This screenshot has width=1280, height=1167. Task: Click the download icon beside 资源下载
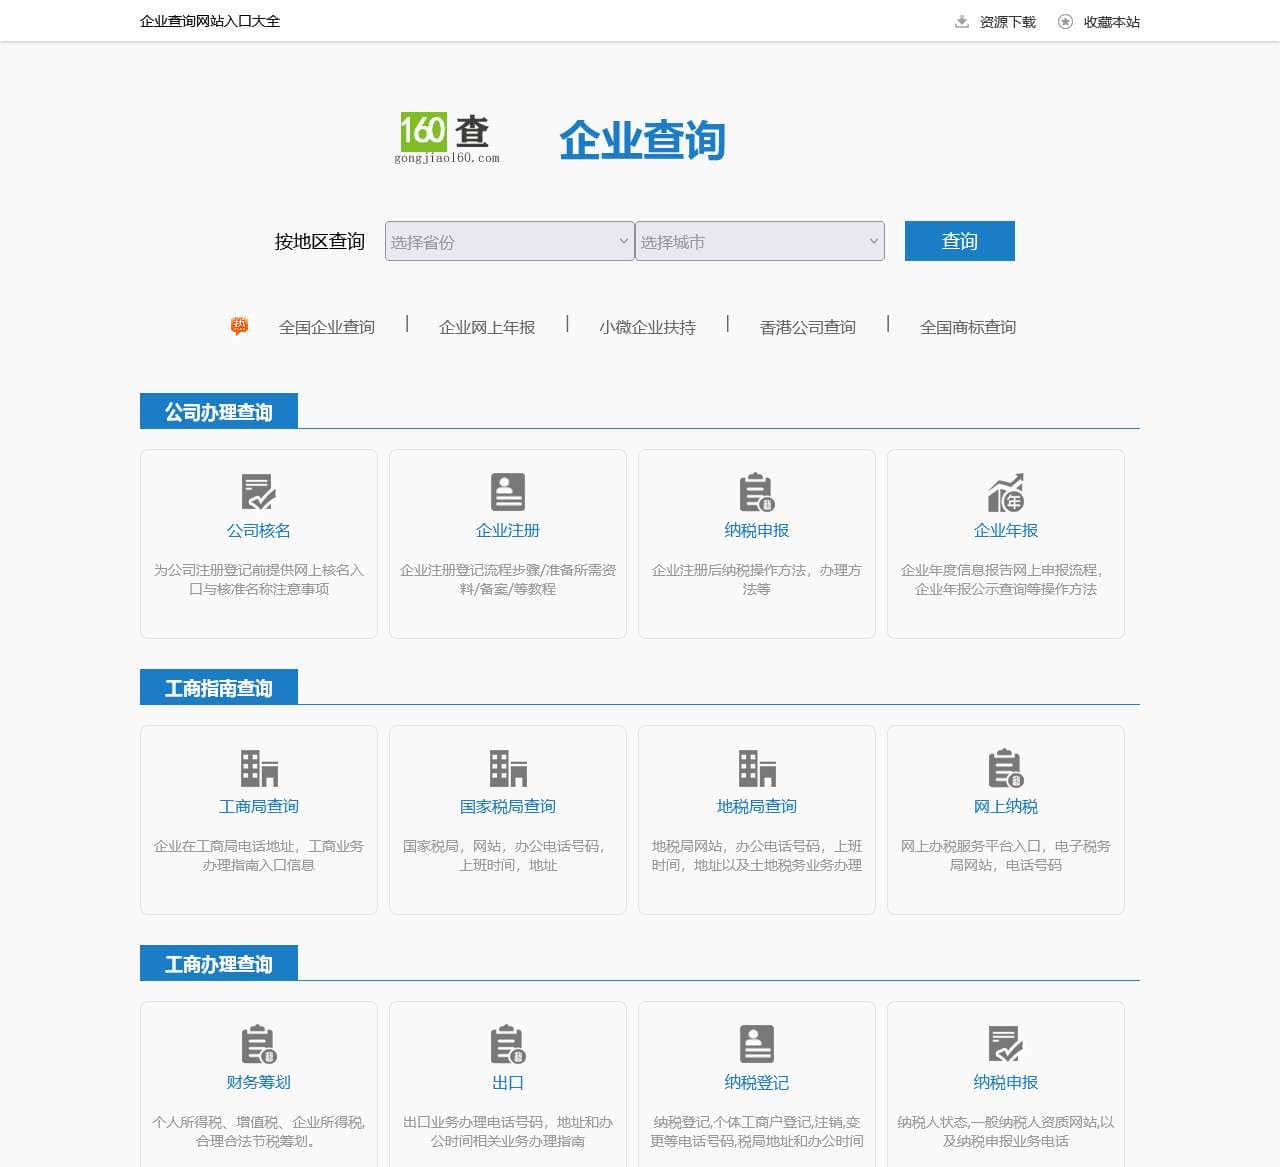(961, 20)
